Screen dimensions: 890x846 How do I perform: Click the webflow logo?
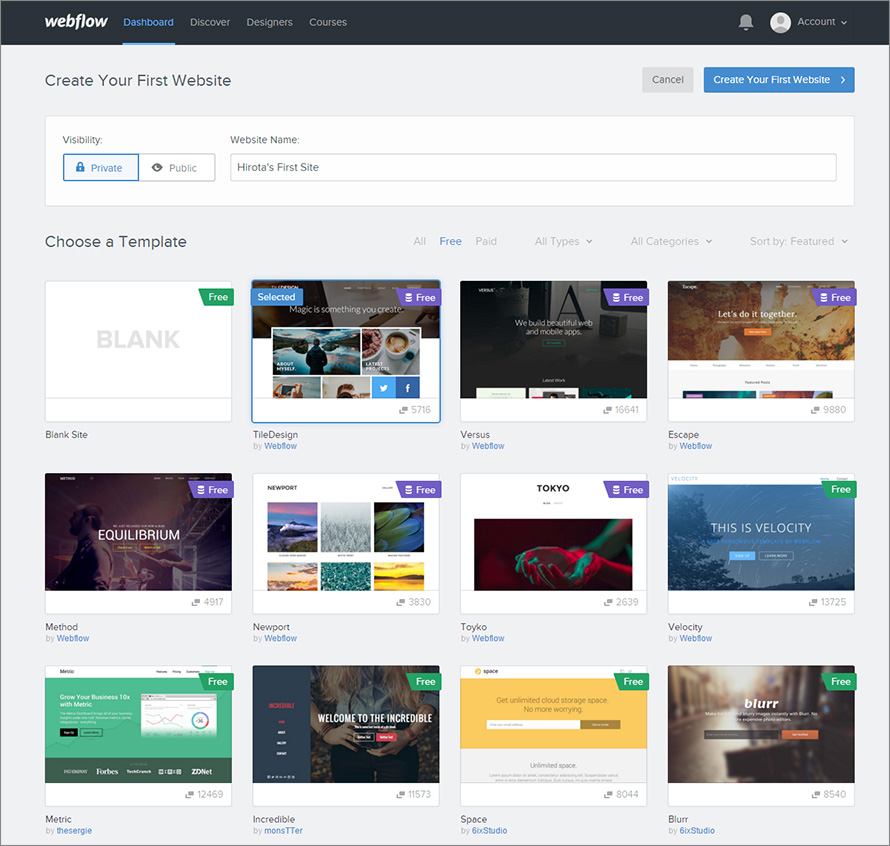76,22
